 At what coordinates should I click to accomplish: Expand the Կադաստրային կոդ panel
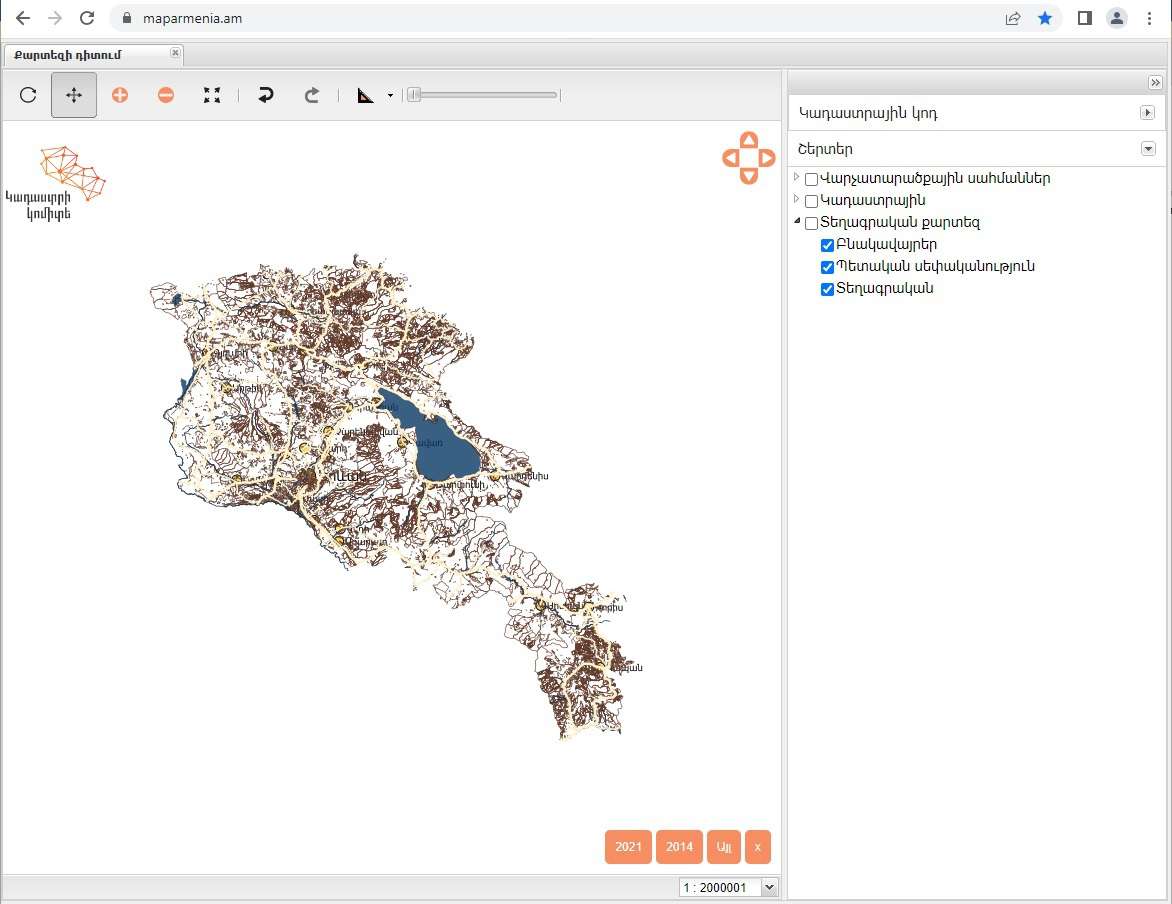1147,113
